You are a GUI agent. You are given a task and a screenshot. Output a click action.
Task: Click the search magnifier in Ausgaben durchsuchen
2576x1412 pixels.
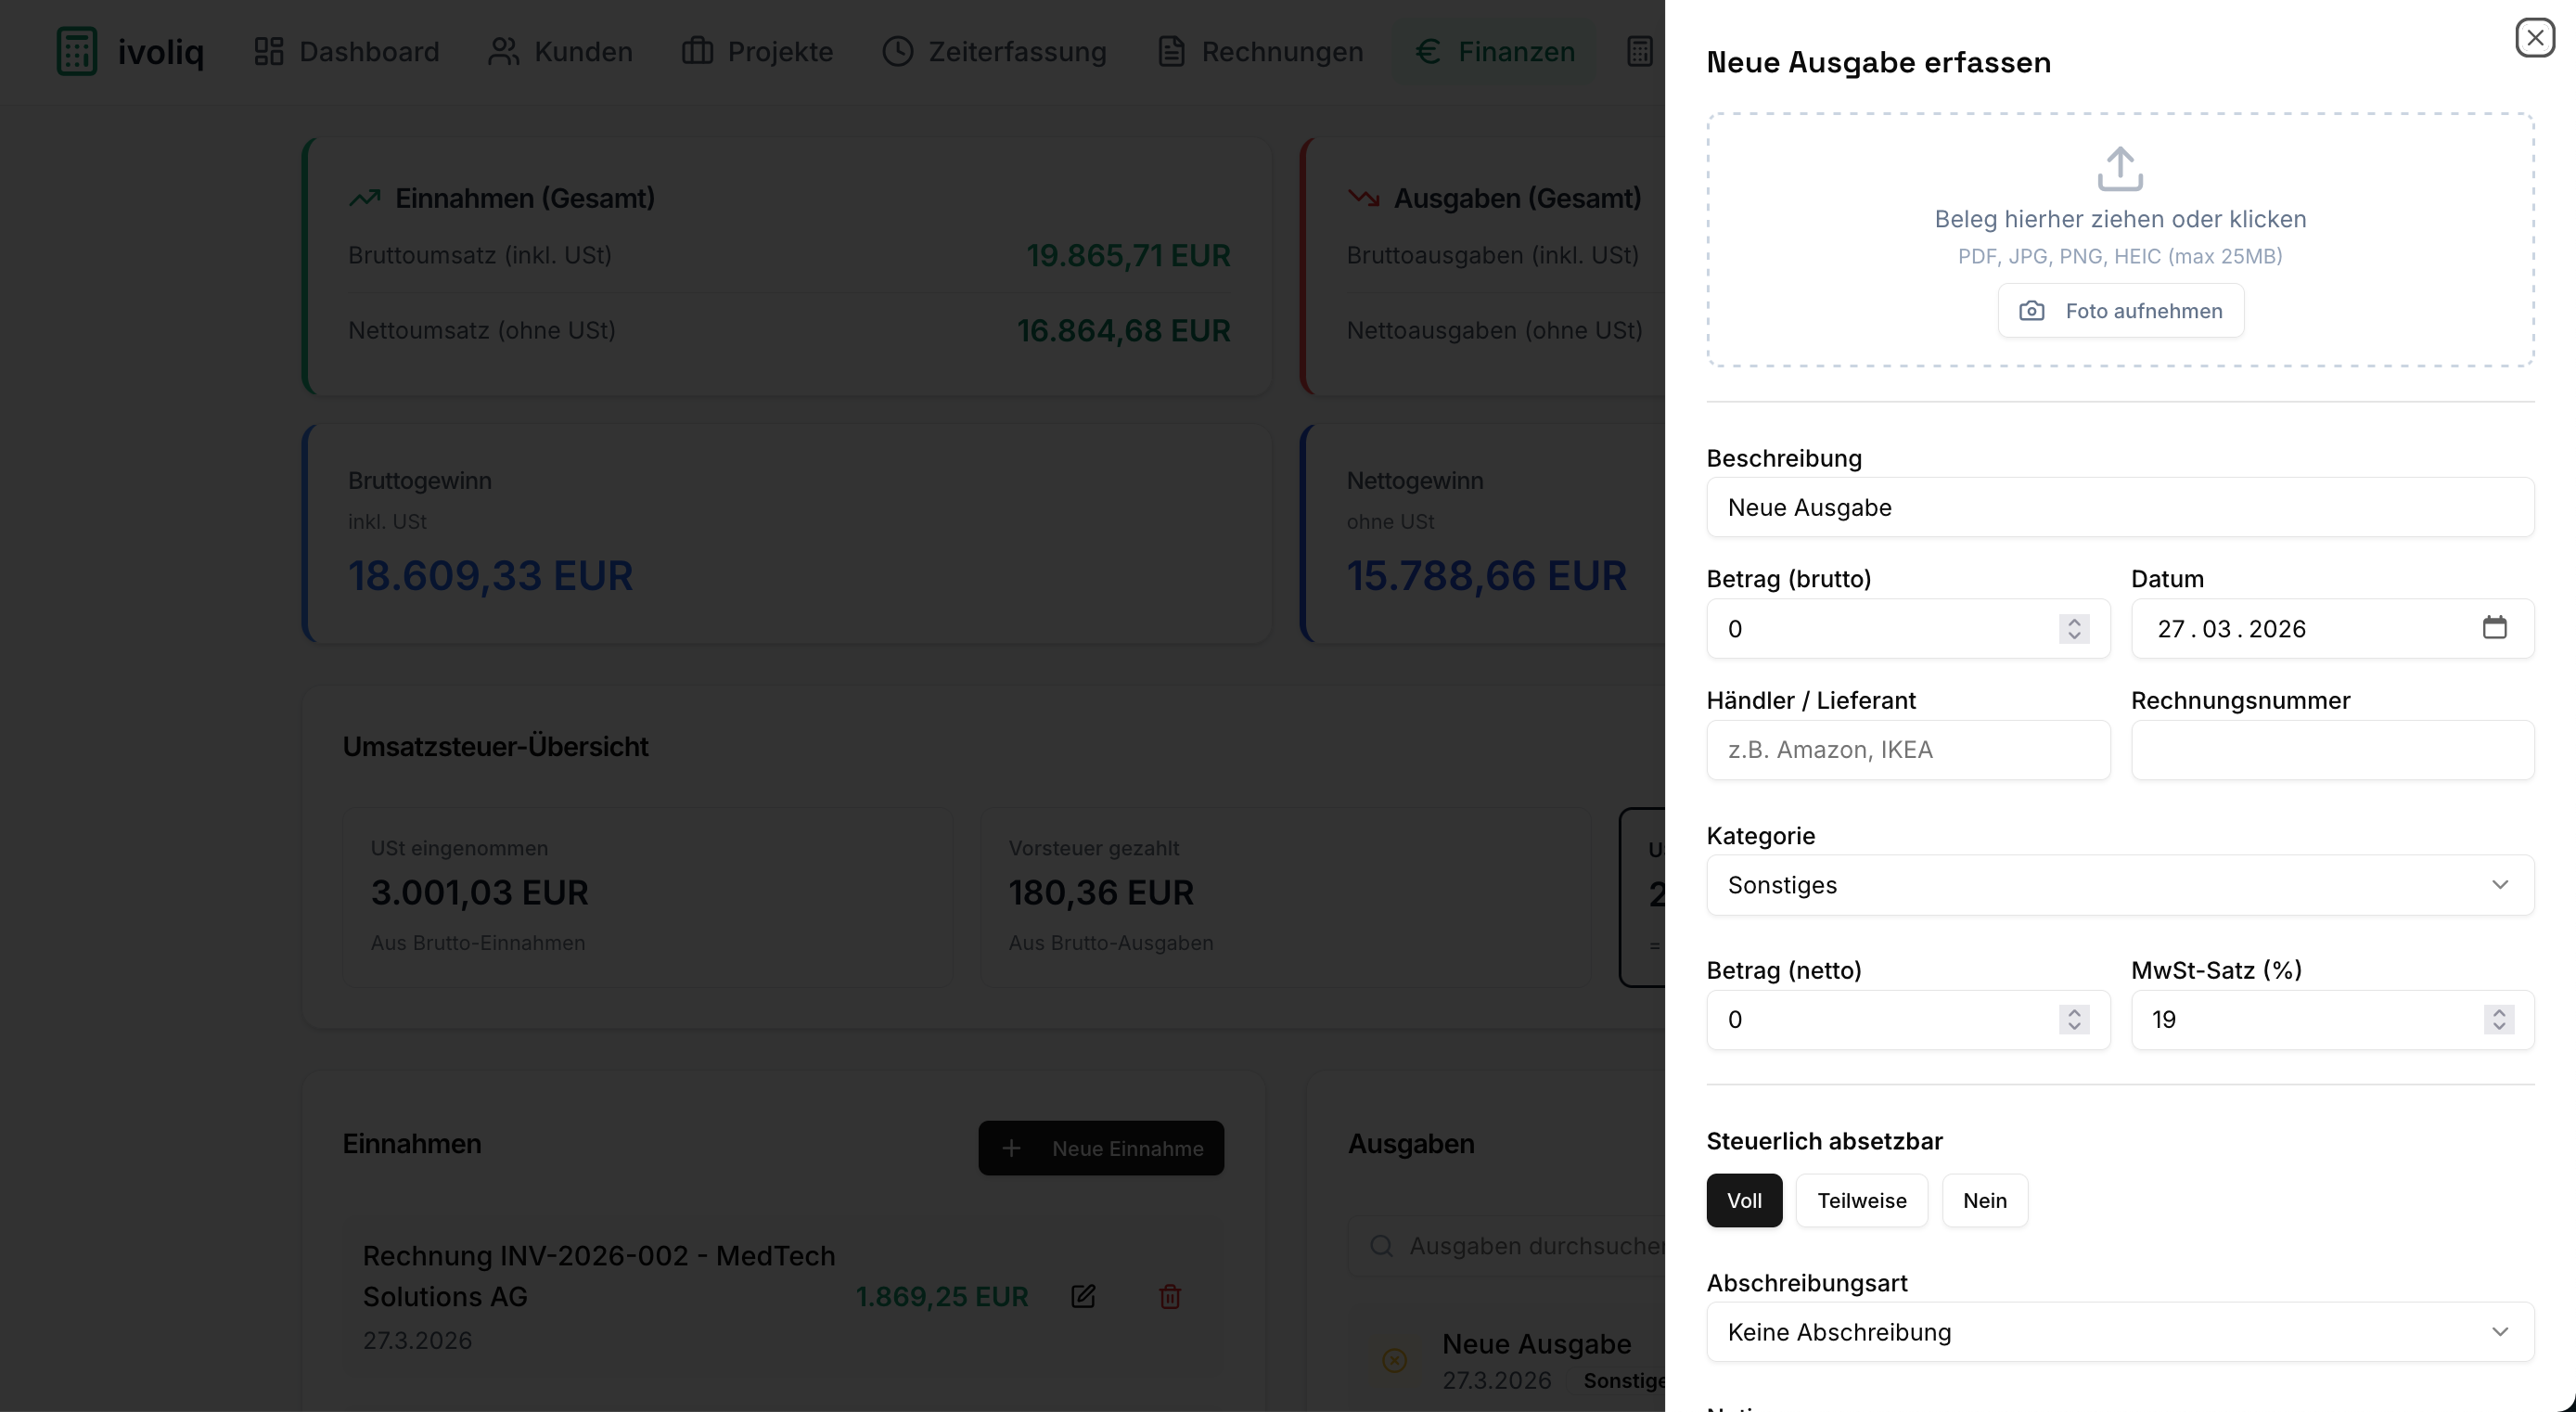(1381, 1246)
